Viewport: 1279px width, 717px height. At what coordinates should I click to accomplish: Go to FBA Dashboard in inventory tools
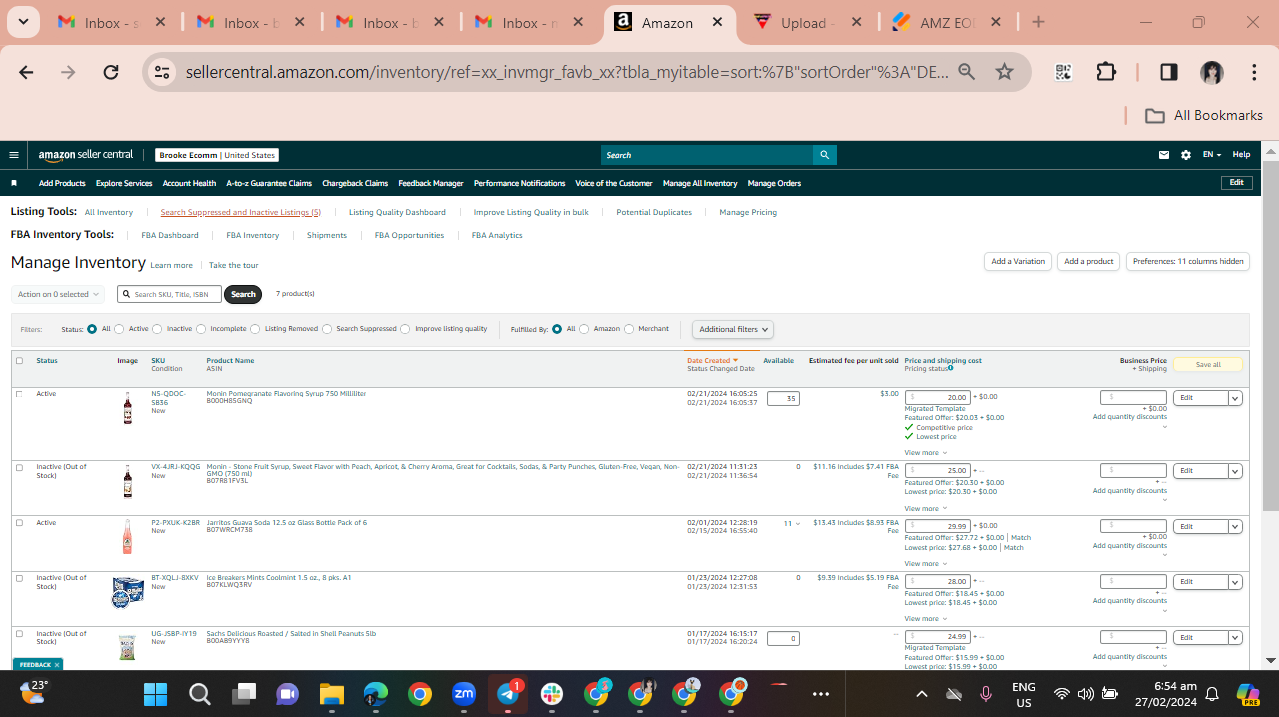click(x=170, y=235)
